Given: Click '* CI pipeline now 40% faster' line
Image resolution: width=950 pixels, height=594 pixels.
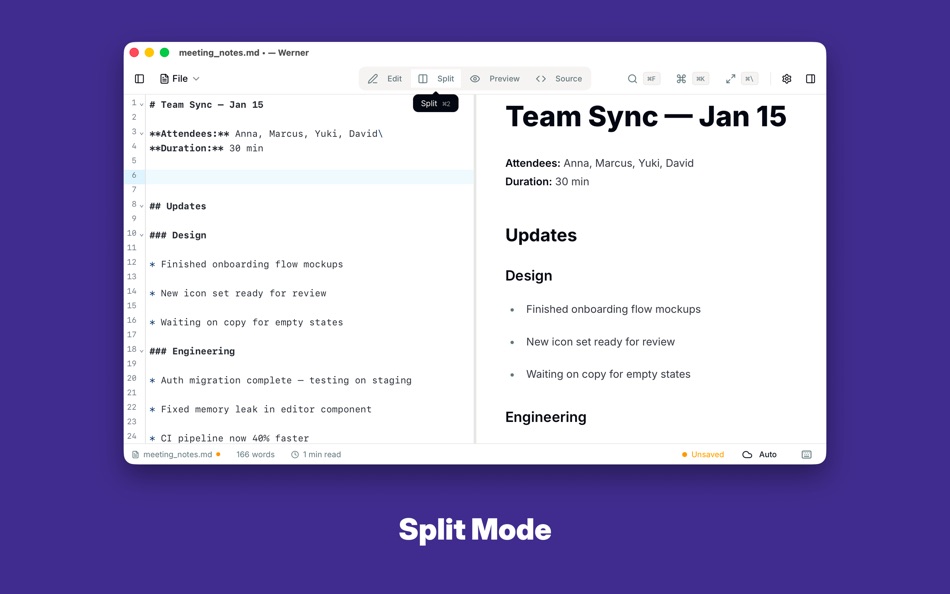Looking at the screenshot, I should [229, 438].
